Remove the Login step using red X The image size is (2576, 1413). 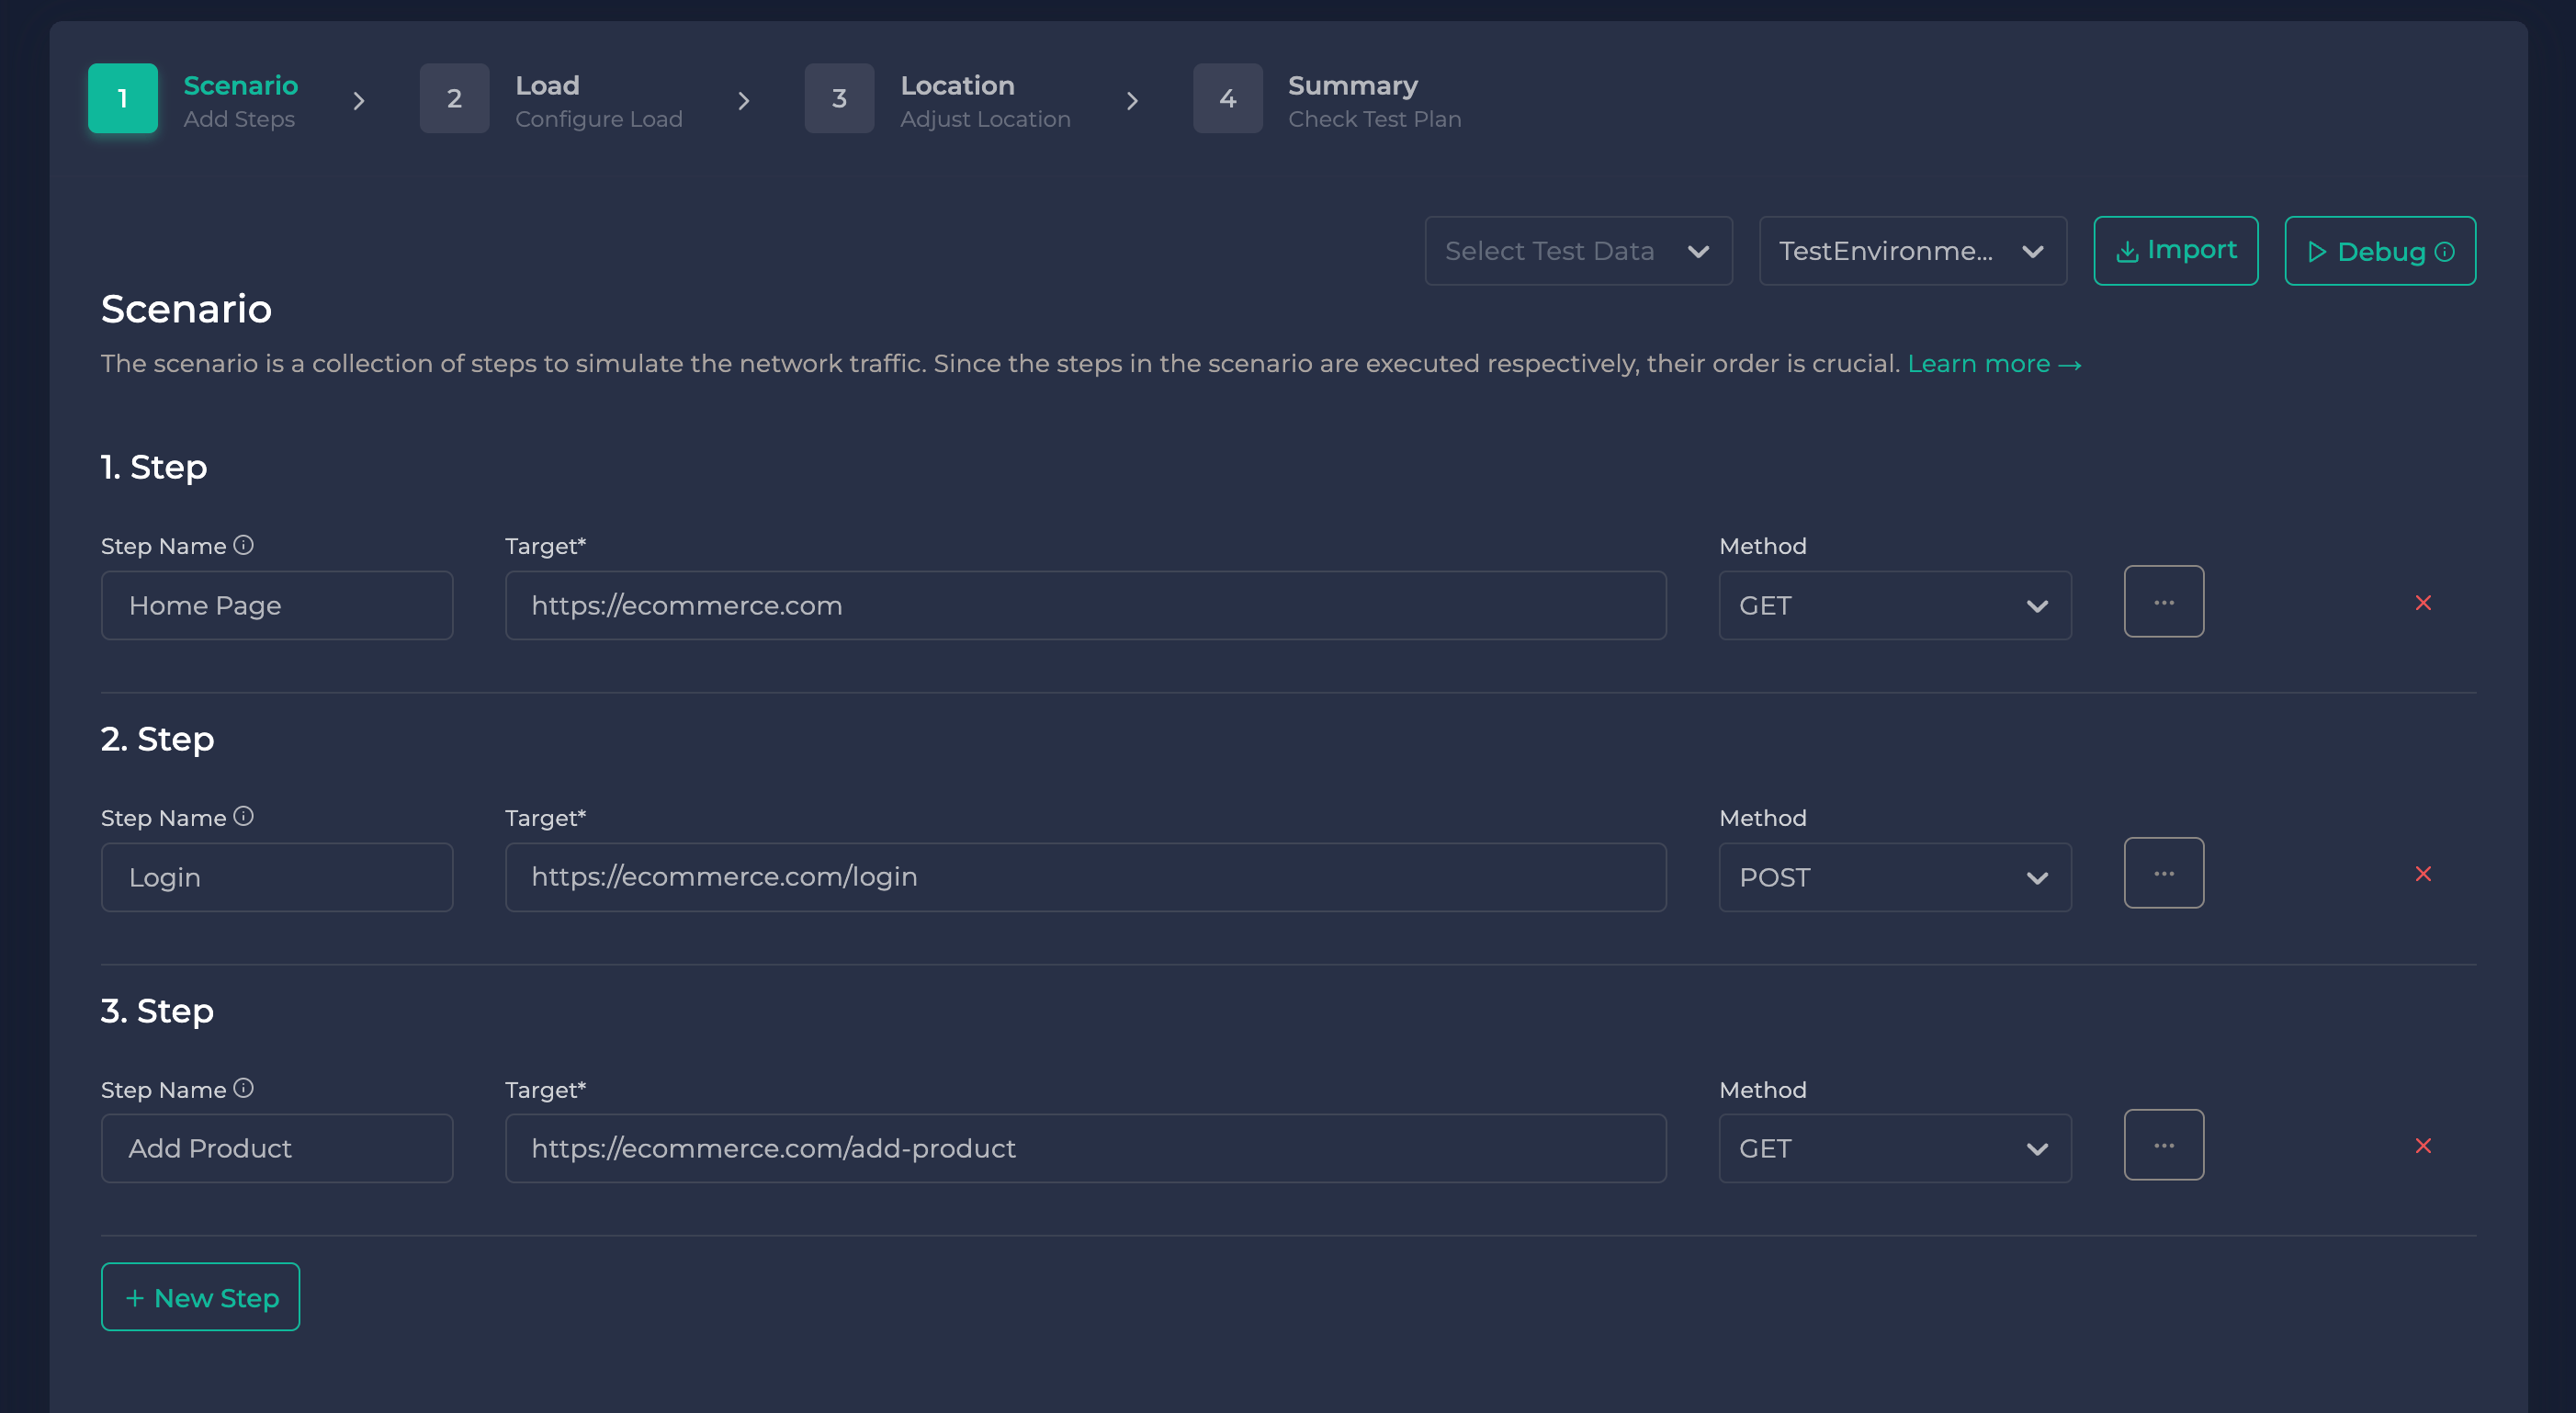pos(2423,874)
